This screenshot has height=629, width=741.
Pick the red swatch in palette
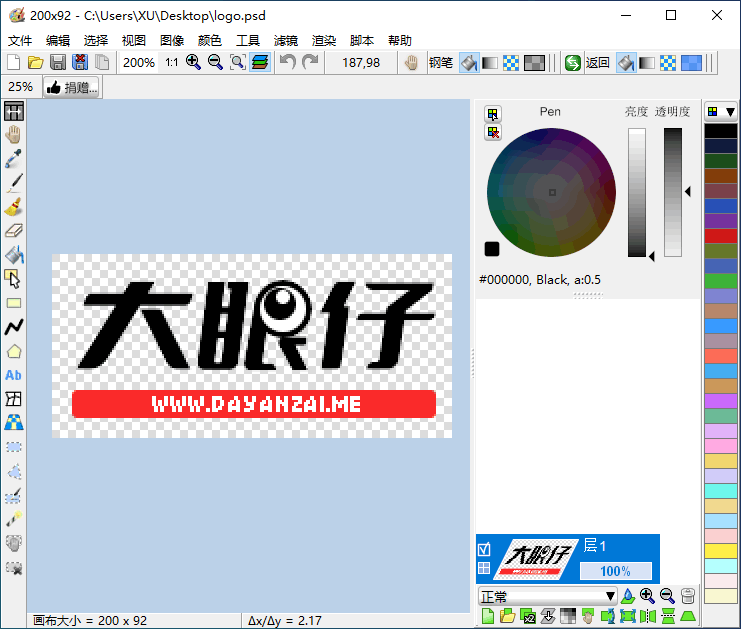pyautogui.click(x=721, y=235)
